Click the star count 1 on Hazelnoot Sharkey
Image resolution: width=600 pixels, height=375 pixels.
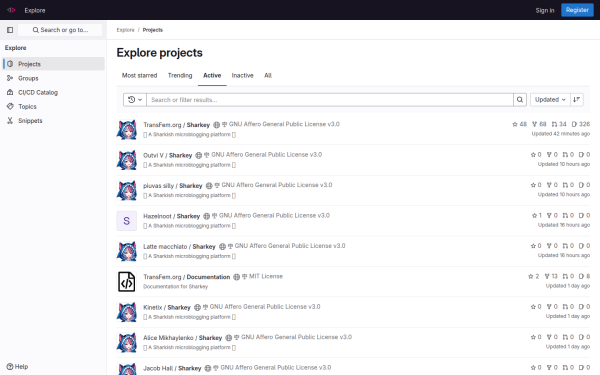[536, 215]
